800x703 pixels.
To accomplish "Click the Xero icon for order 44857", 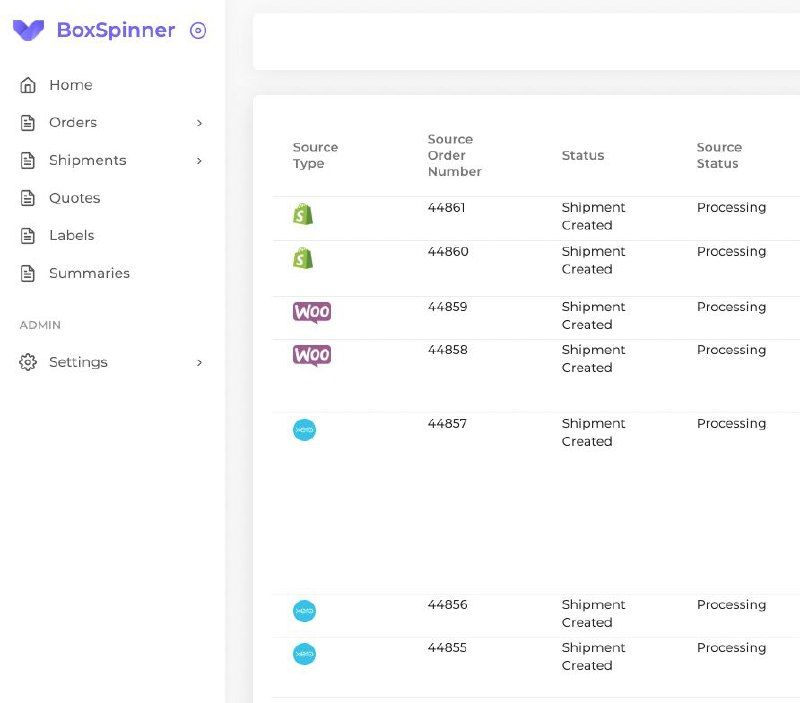I will 305,430.
